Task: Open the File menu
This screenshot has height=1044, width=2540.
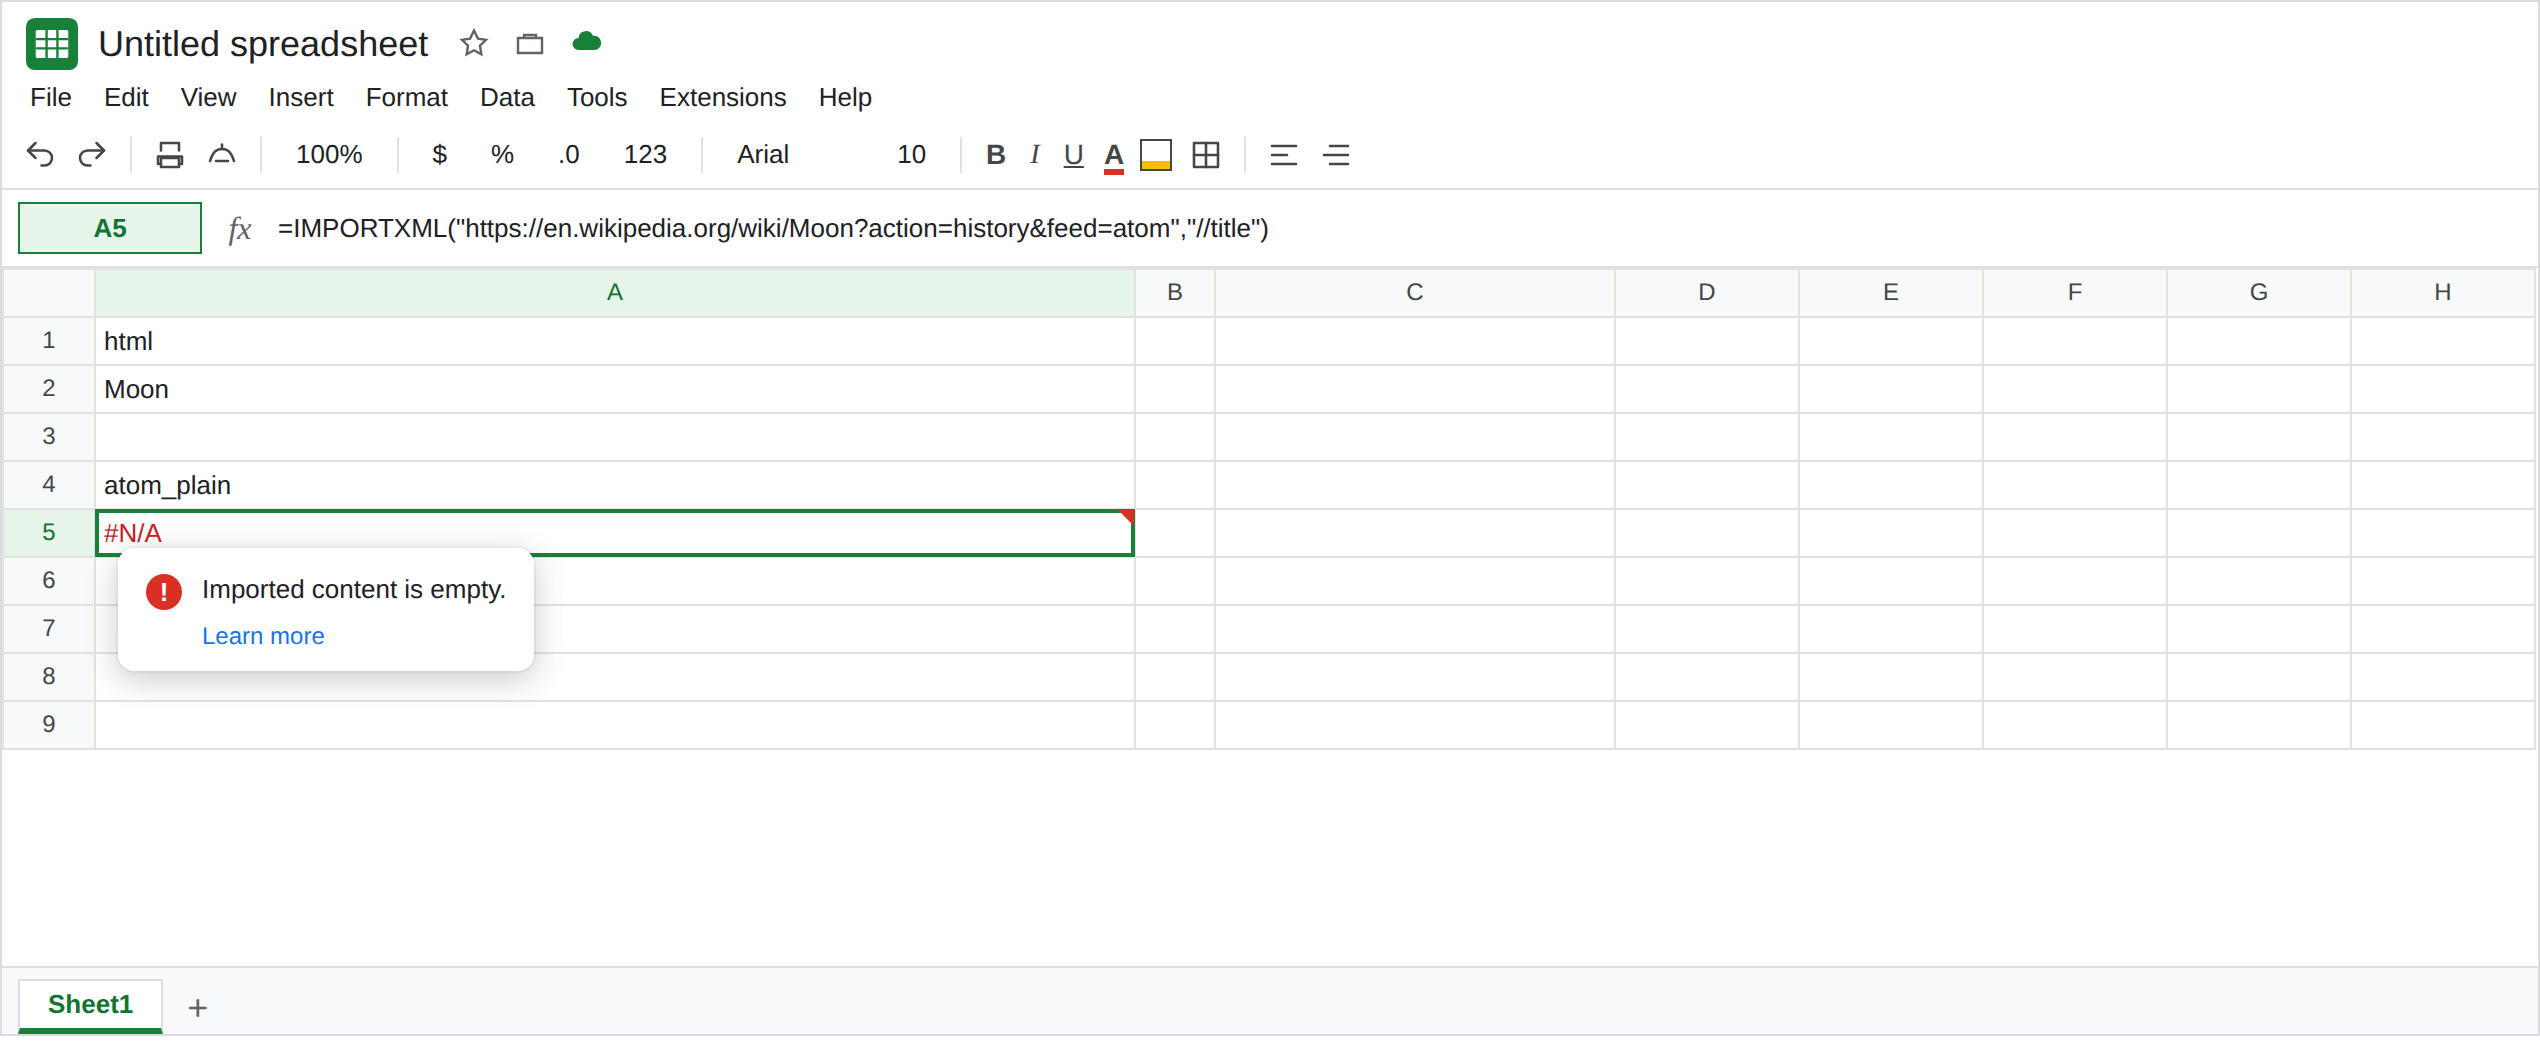Action: (x=51, y=97)
